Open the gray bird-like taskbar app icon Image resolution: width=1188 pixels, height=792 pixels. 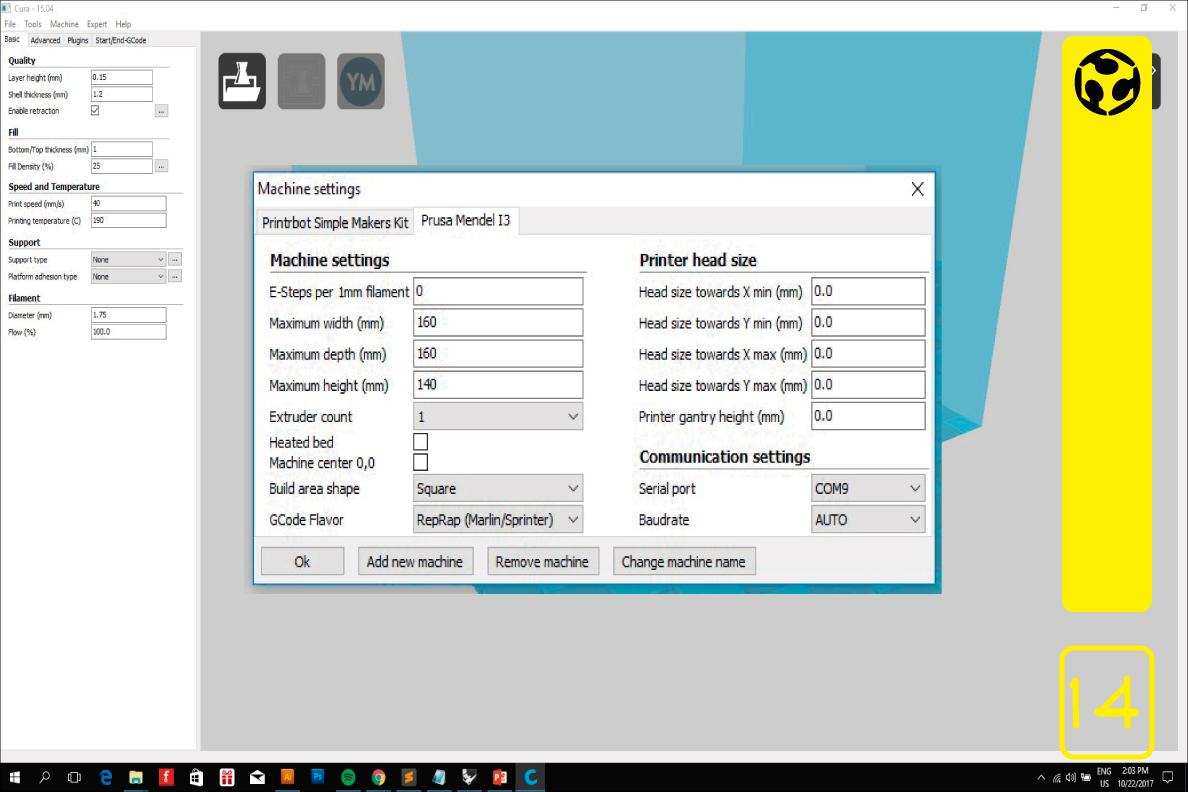click(x=469, y=777)
